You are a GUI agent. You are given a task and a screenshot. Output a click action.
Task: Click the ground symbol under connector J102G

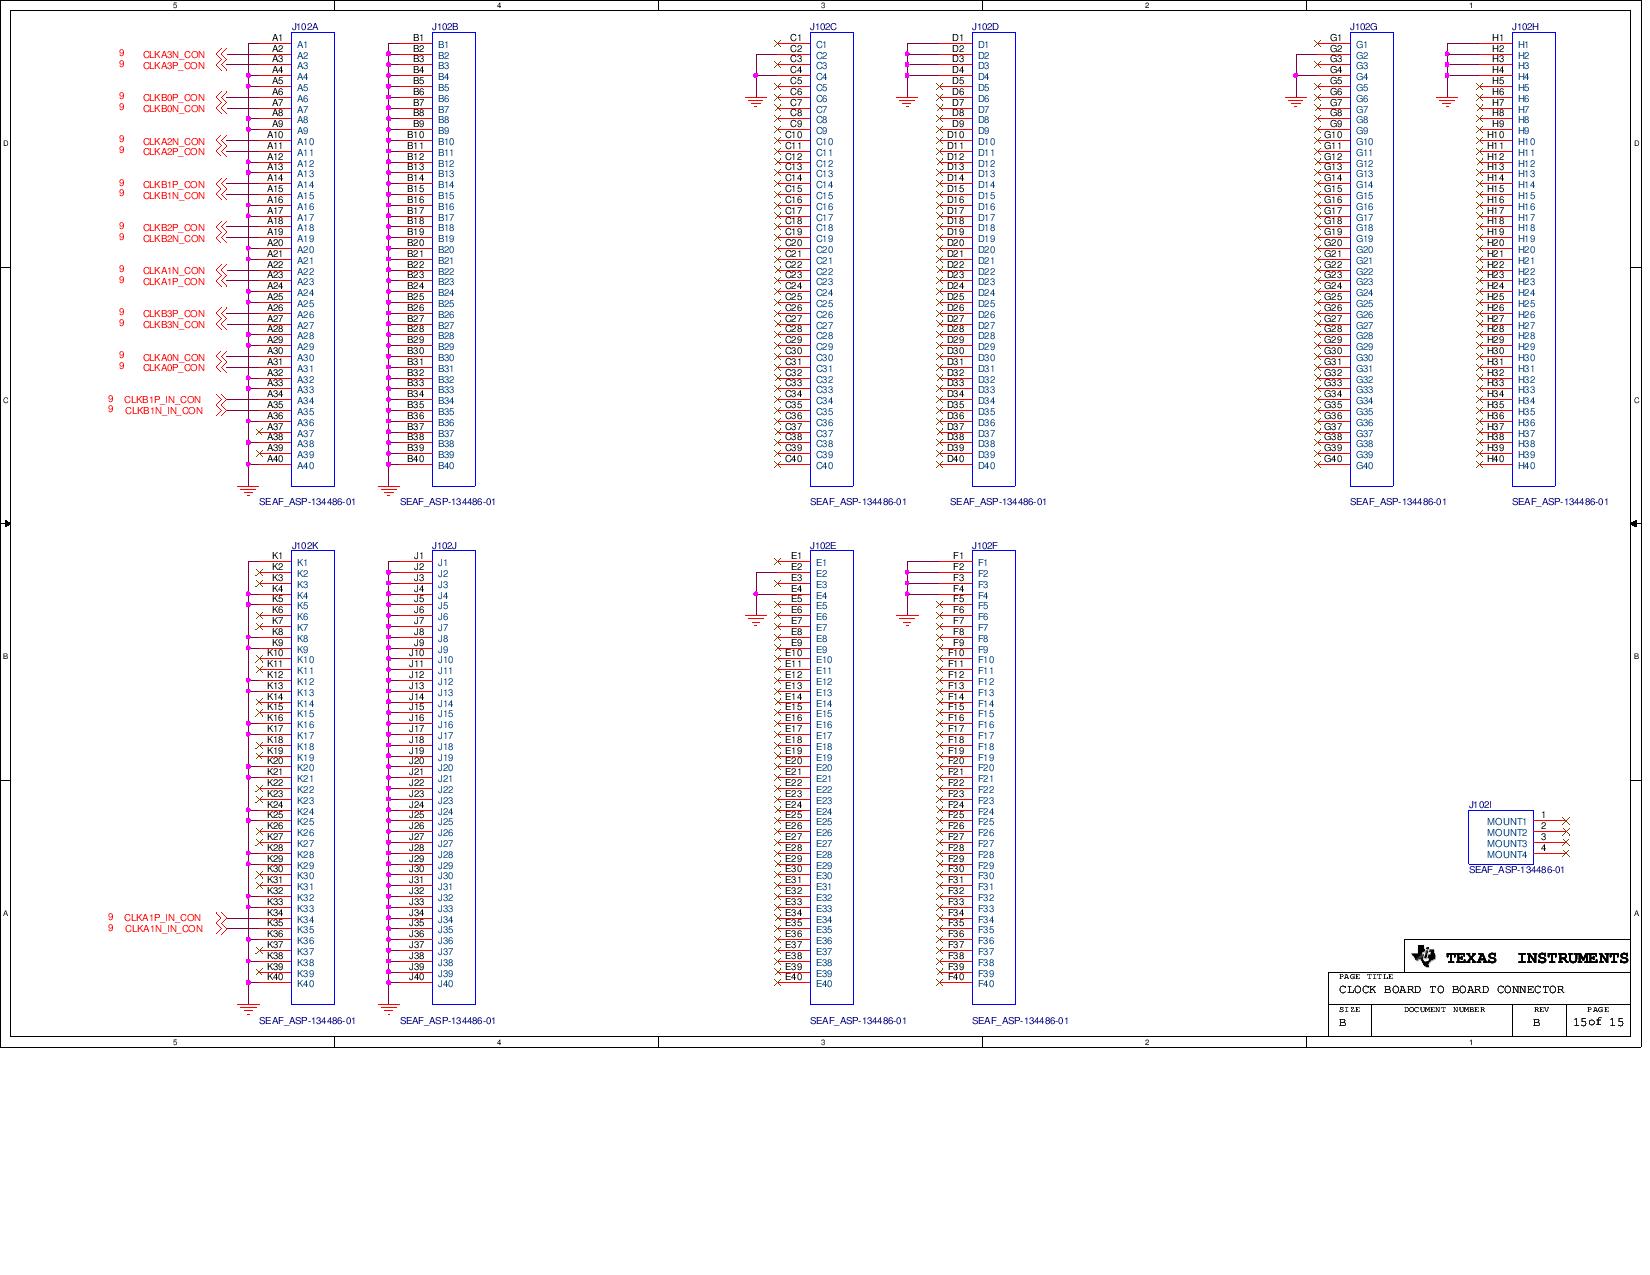[x=1296, y=101]
